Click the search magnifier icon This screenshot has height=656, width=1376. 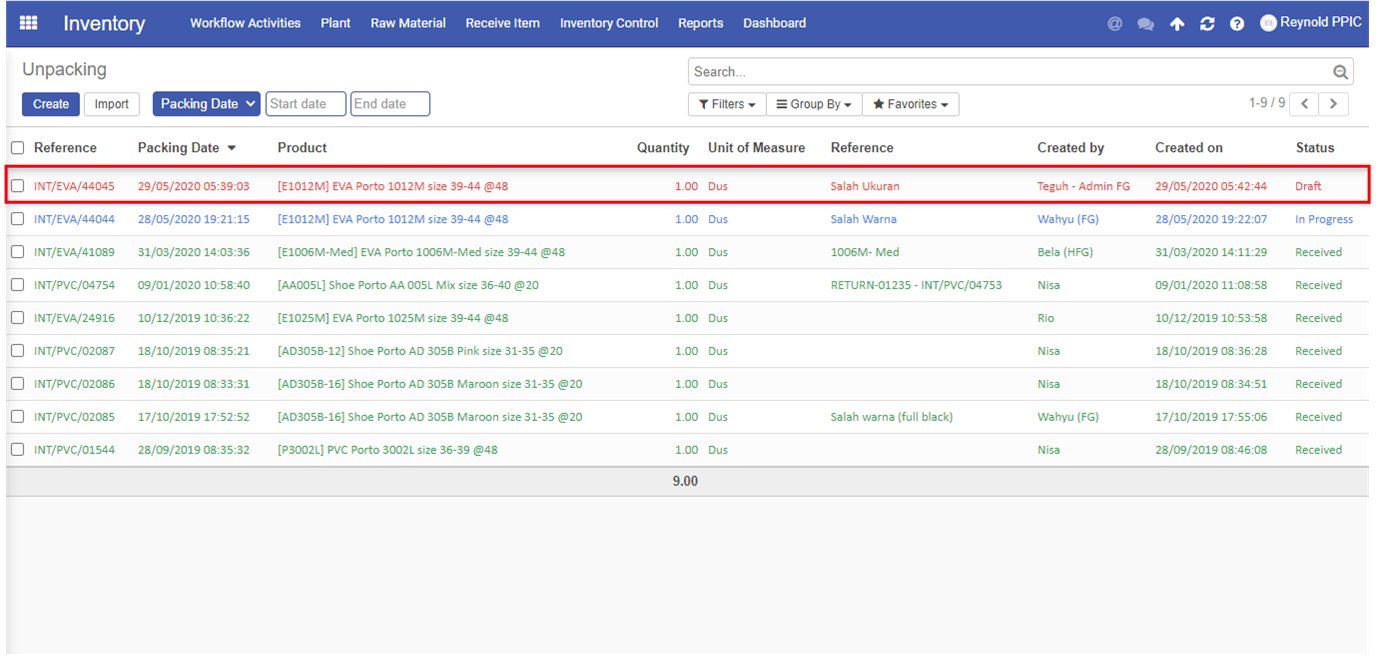coord(1340,72)
